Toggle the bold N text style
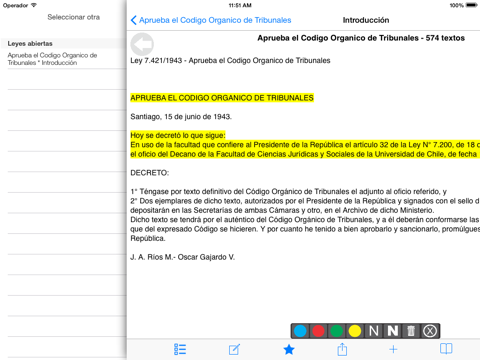Image resolution: width=480 pixels, height=360 pixels. pos(393,331)
